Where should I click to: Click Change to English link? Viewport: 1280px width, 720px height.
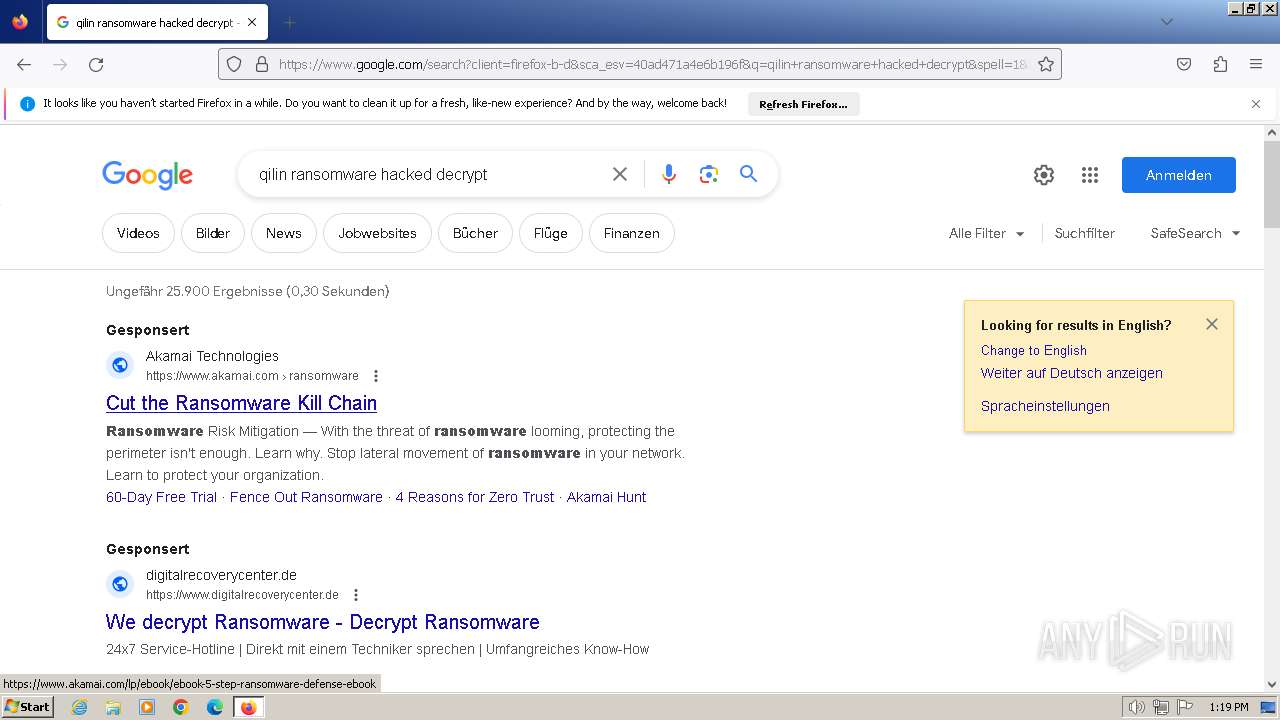point(1033,350)
